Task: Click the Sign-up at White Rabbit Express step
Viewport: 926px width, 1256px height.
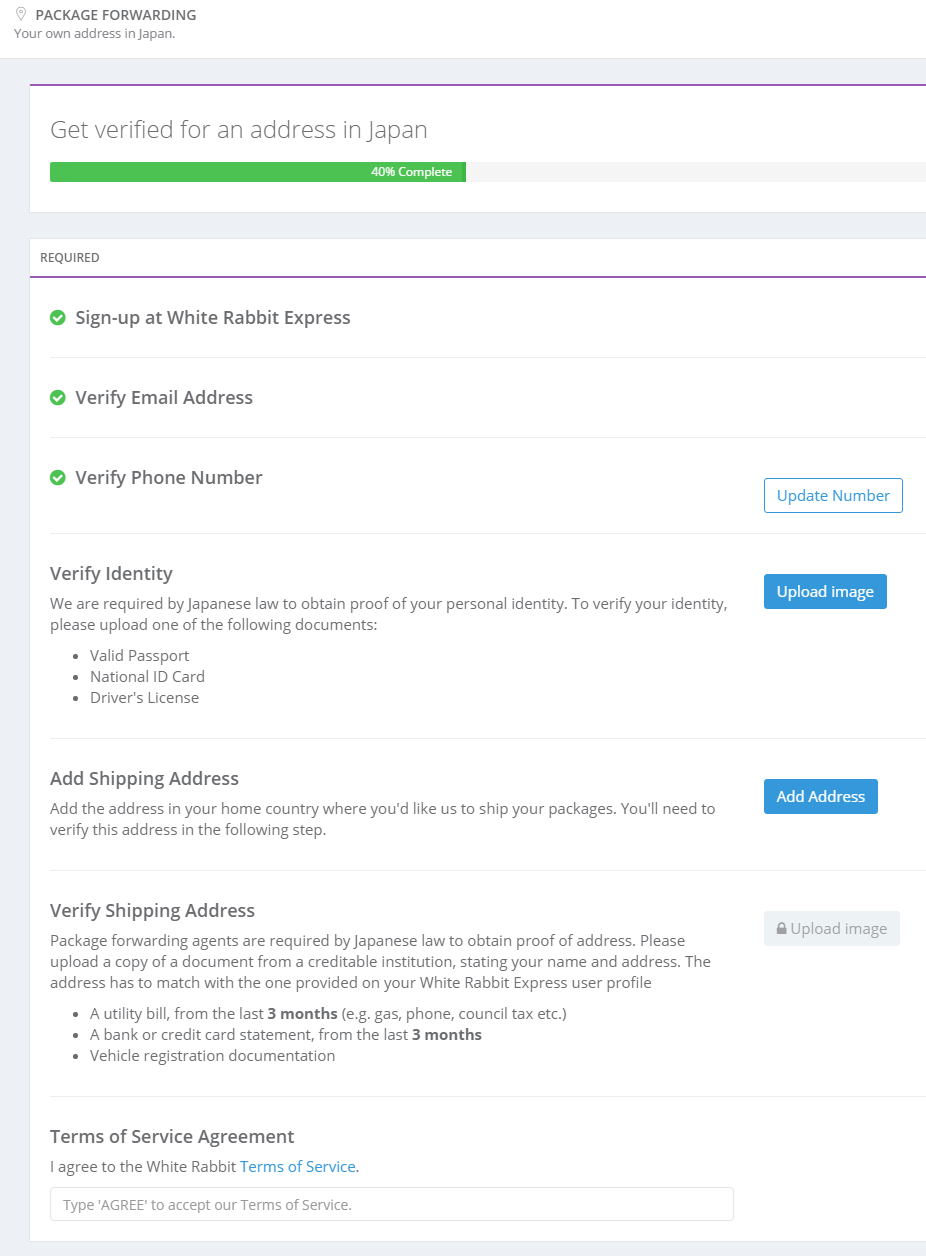Action: pyautogui.click(x=213, y=318)
